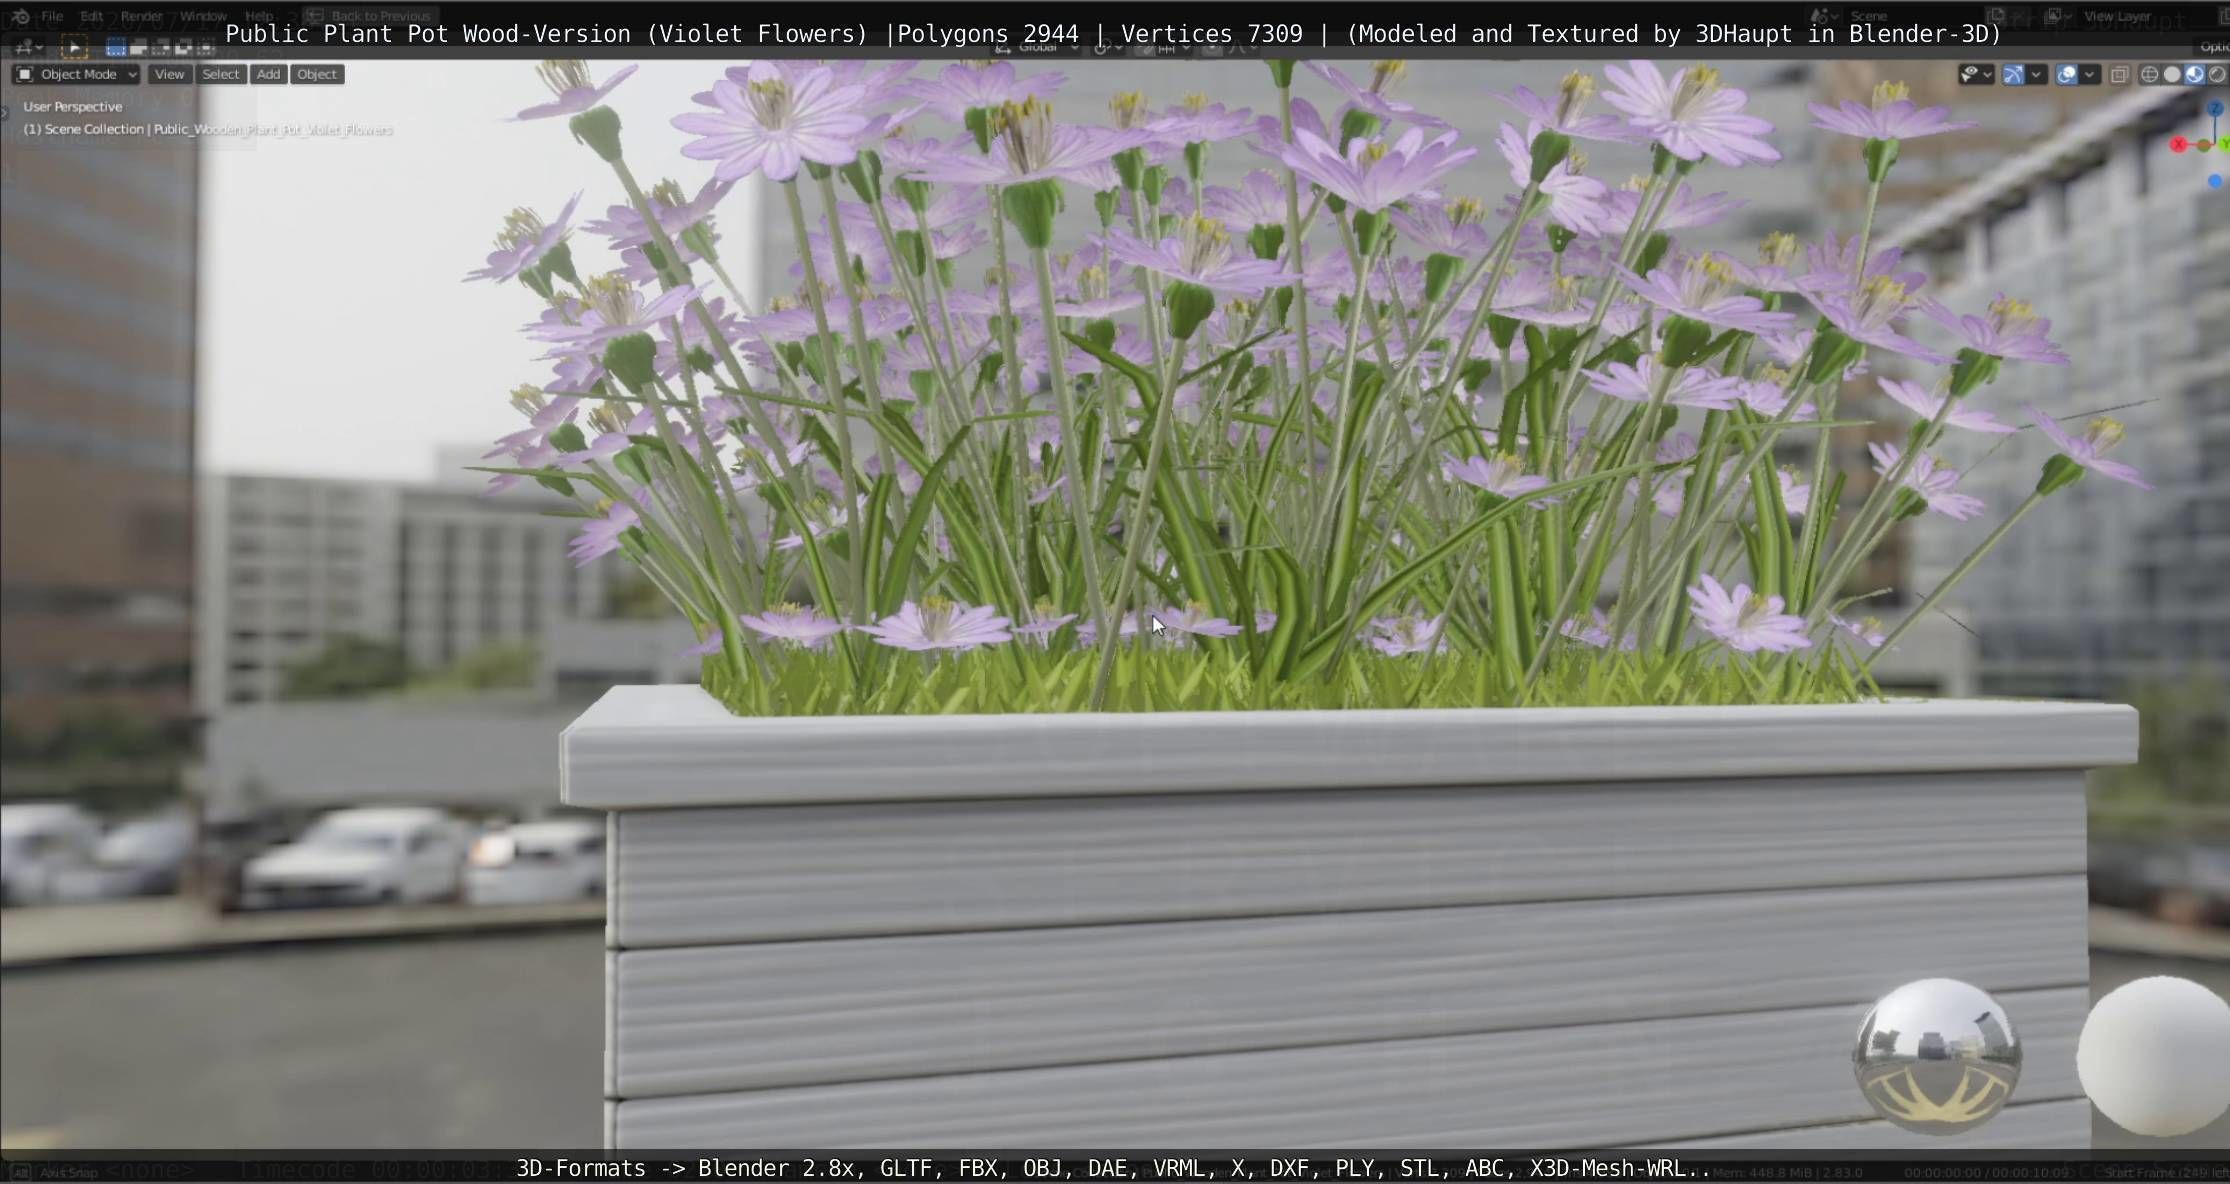2230x1184 pixels.
Task: Toggle viewport overlays display
Action: [2066, 74]
